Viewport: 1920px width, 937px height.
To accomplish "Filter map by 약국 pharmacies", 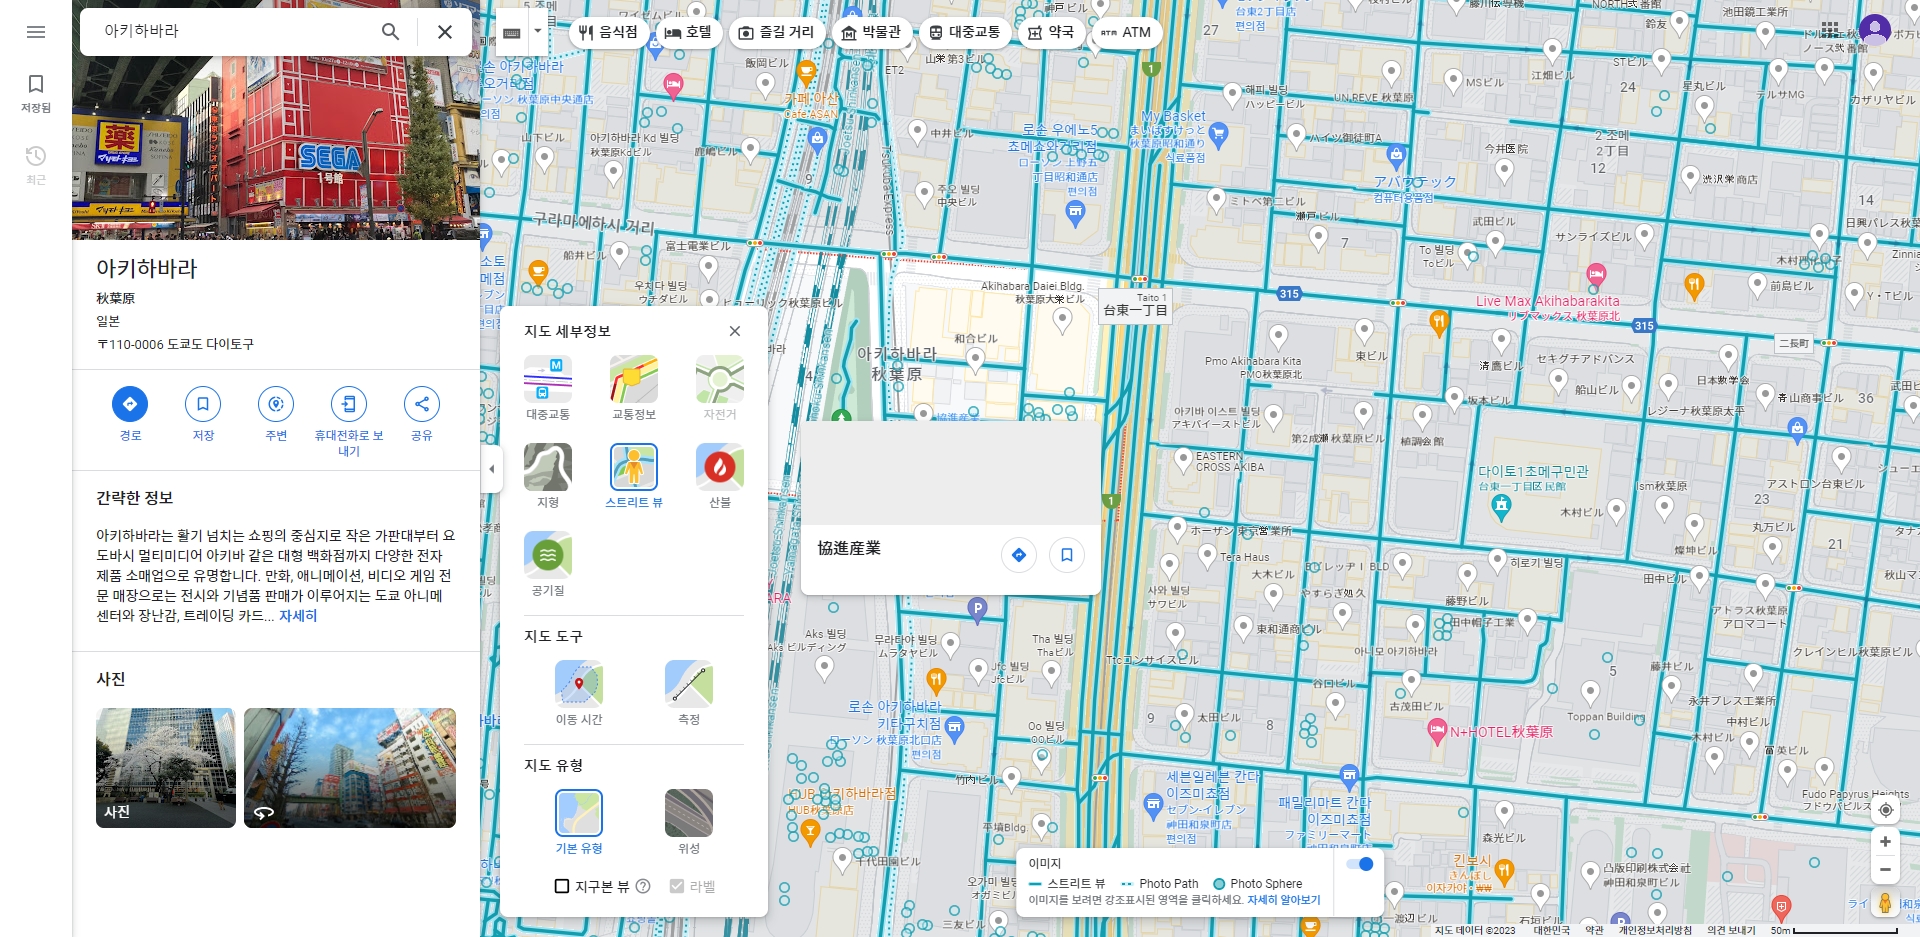I will pos(1051,32).
